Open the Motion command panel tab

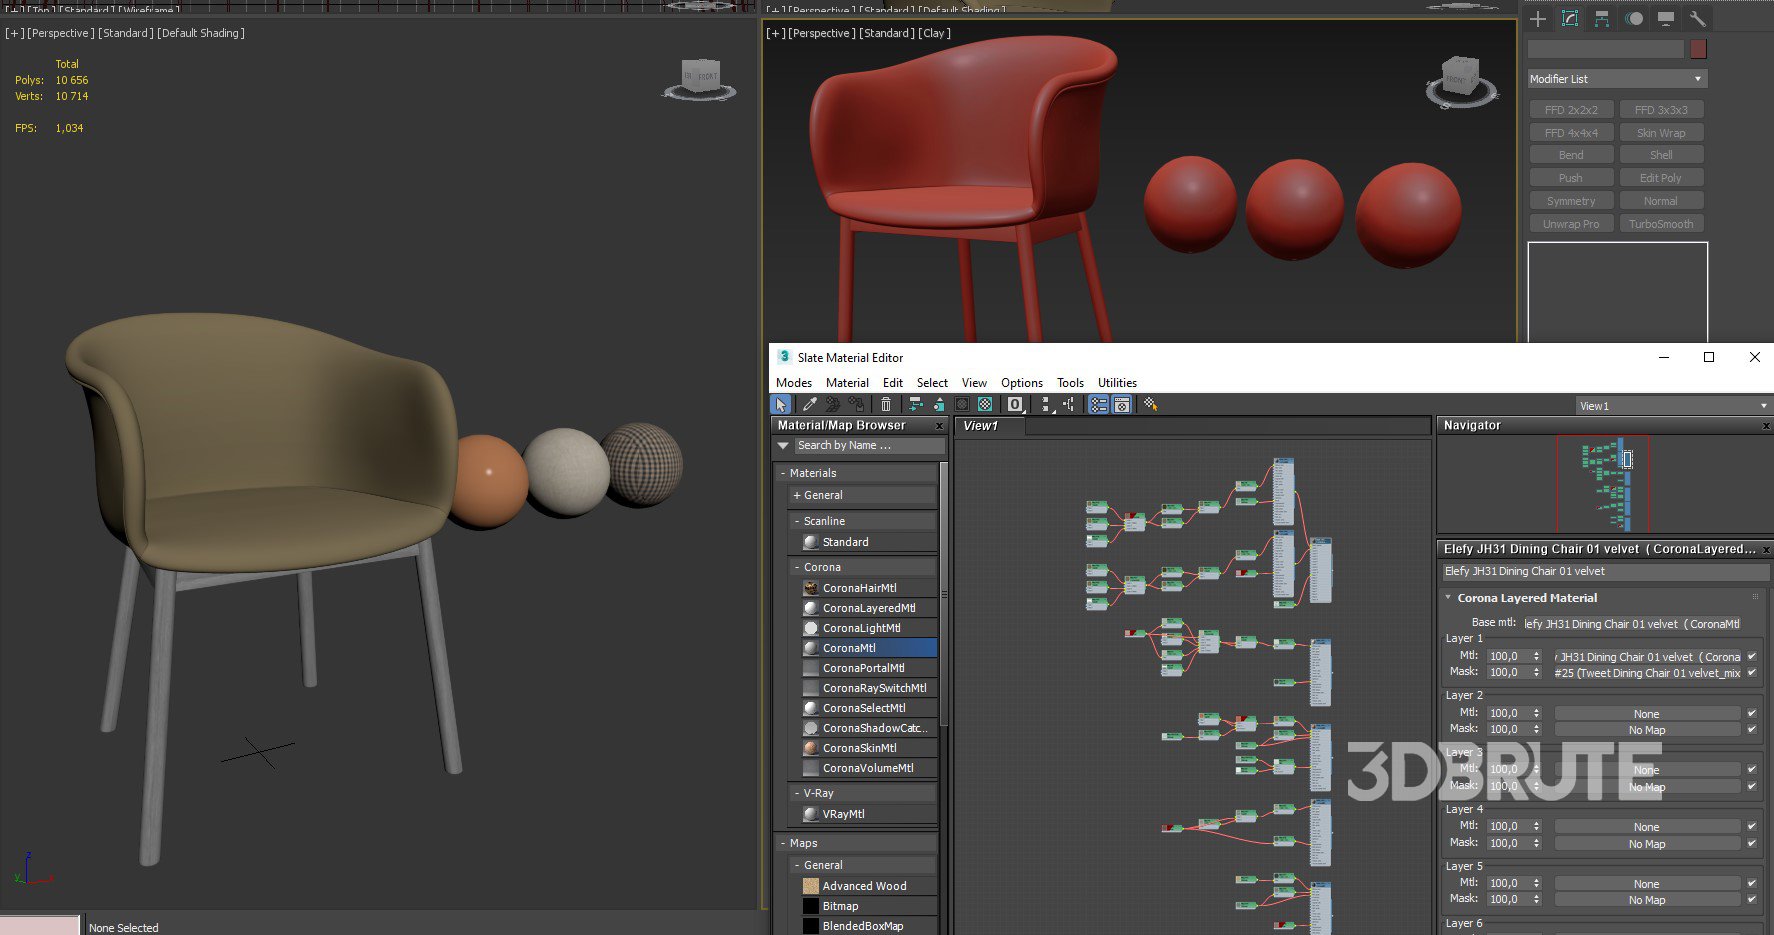[1634, 19]
